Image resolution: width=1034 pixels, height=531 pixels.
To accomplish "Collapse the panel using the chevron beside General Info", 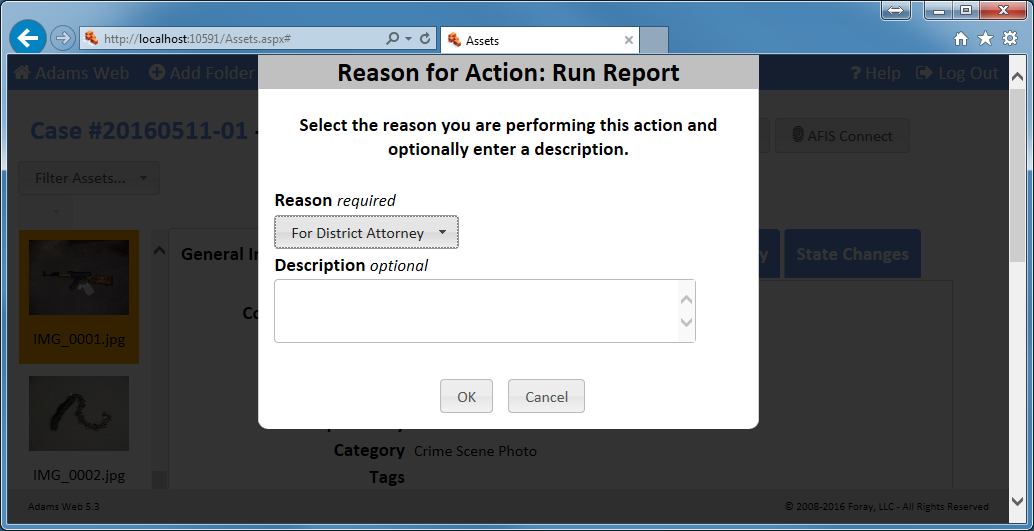I will (x=159, y=252).
